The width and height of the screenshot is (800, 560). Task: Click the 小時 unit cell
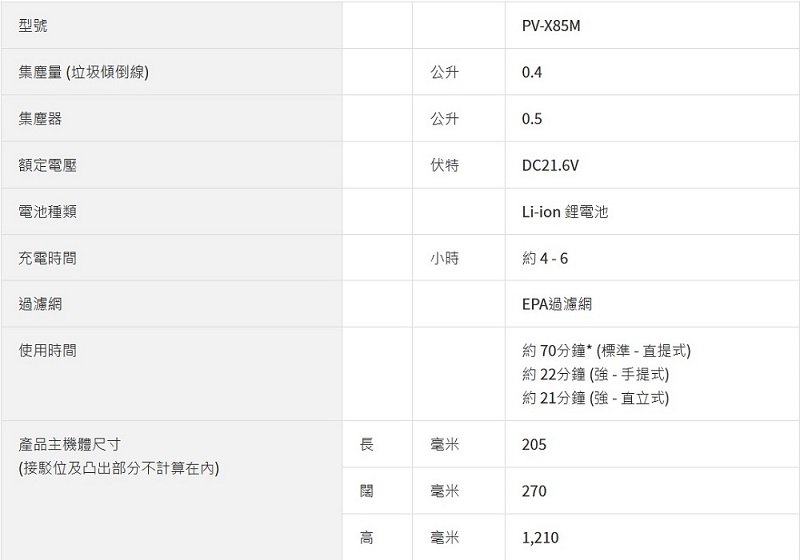click(x=445, y=258)
